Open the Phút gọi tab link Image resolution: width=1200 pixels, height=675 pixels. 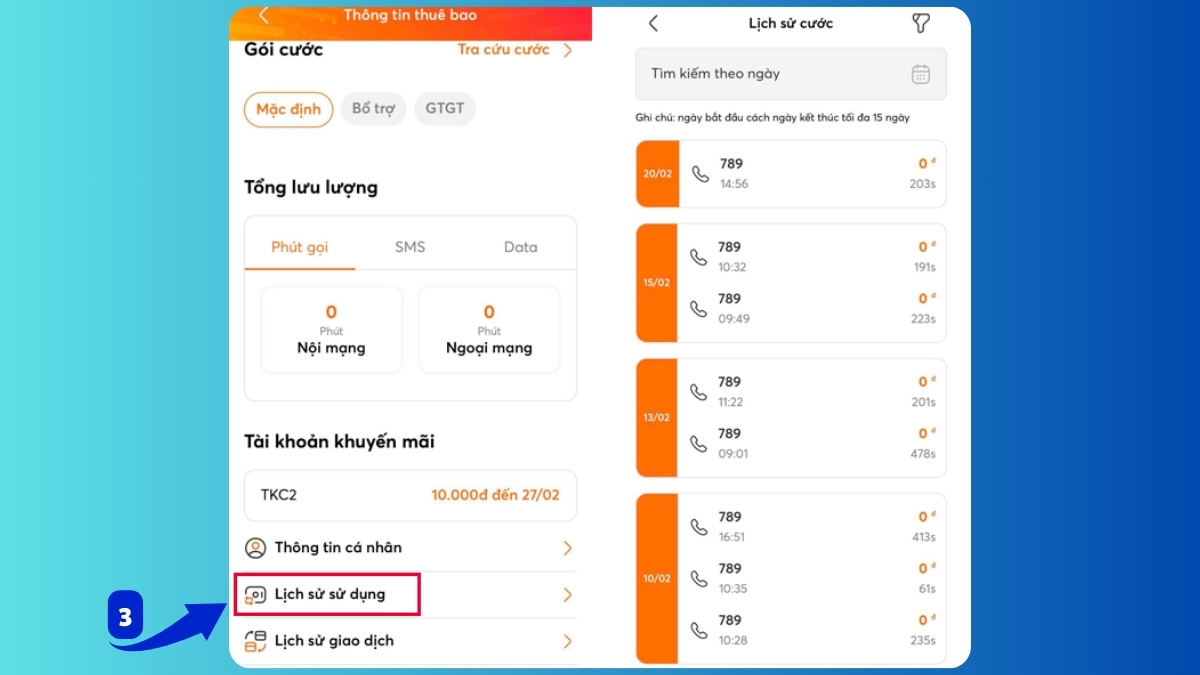(x=299, y=246)
